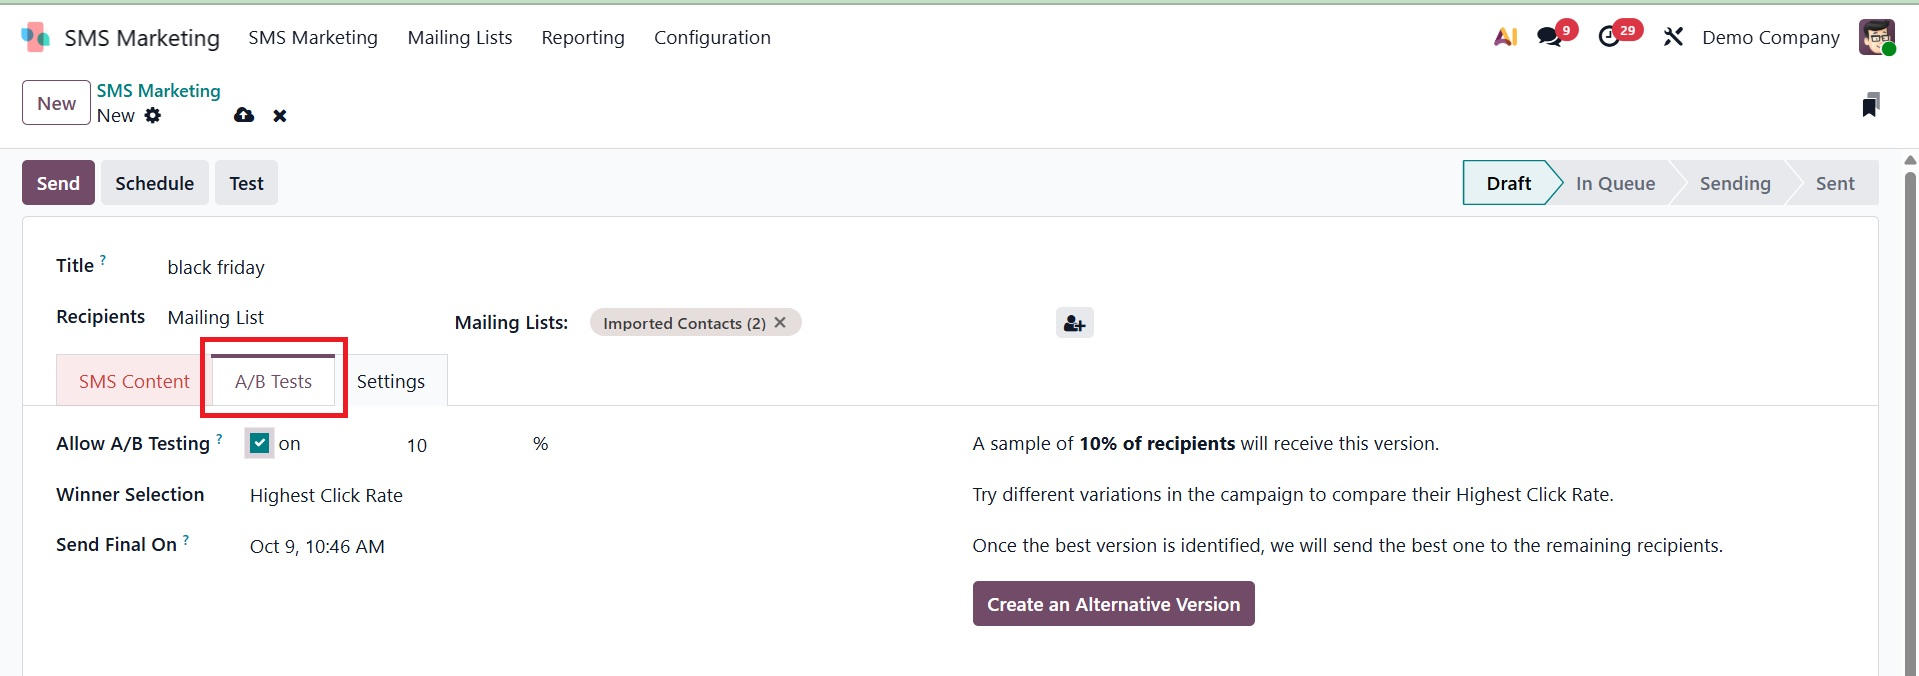Click the Schedule button
Image resolution: width=1919 pixels, height=676 pixels.
coord(154,183)
